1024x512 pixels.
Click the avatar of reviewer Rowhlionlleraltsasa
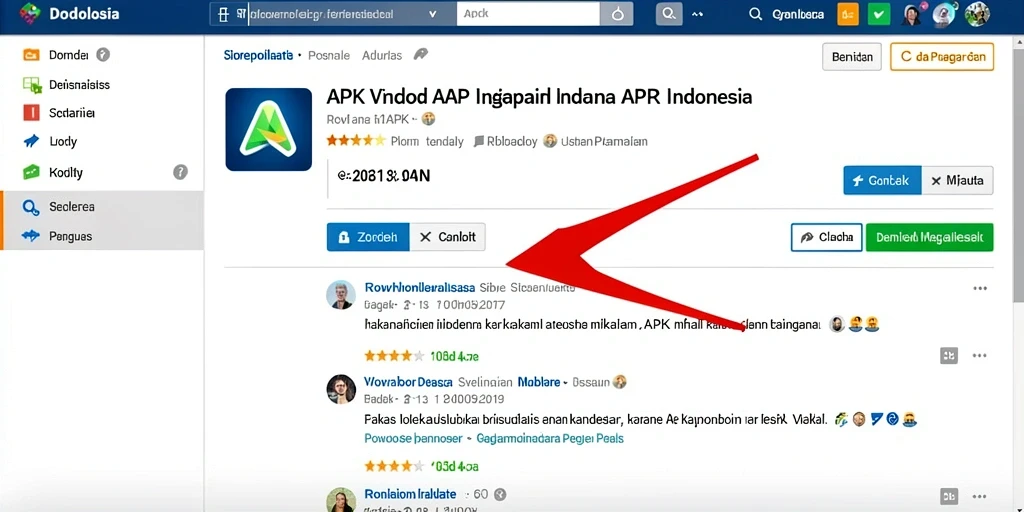tap(341, 296)
